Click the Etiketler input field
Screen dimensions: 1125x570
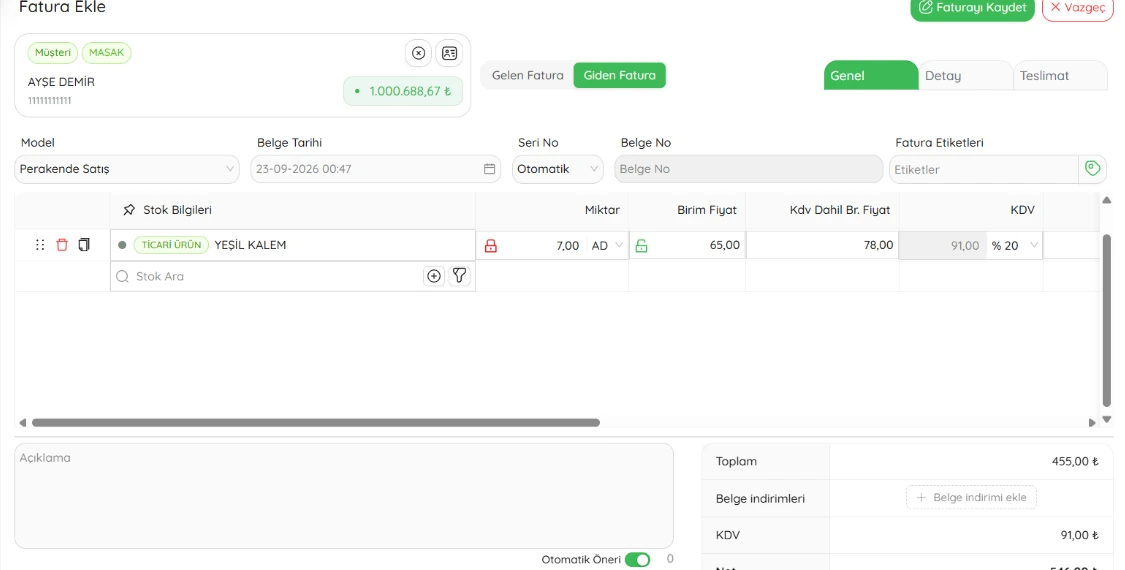coord(984,169)
